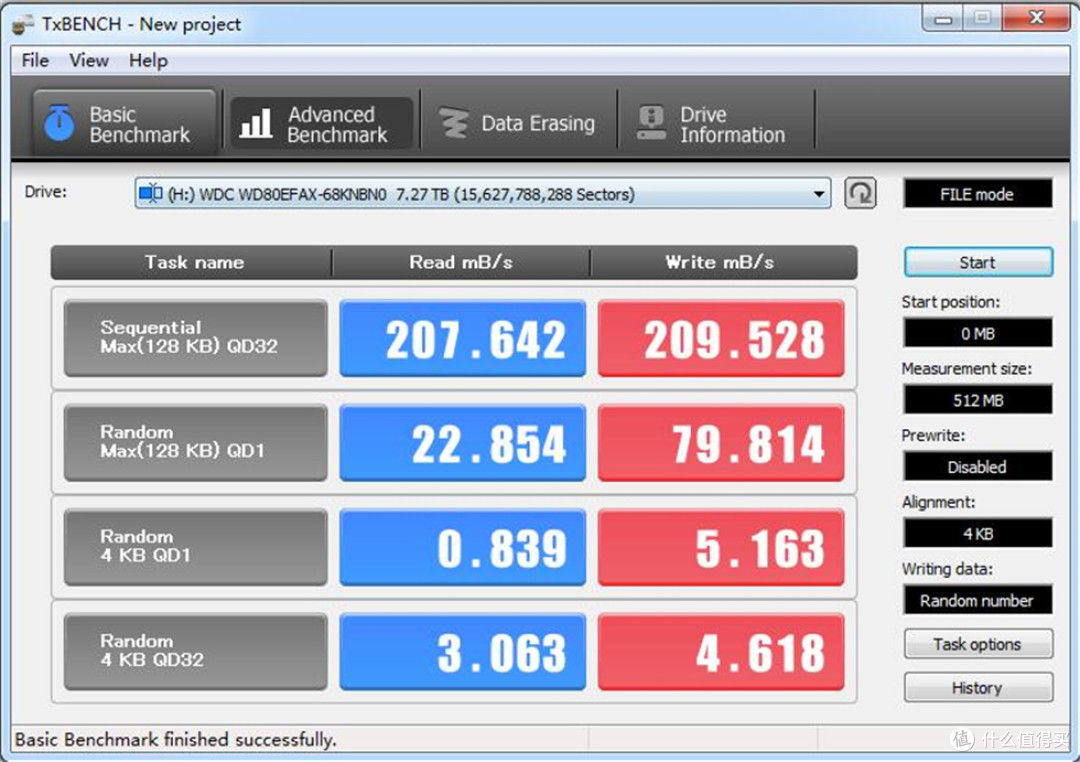Open the History button

[978, 688]
